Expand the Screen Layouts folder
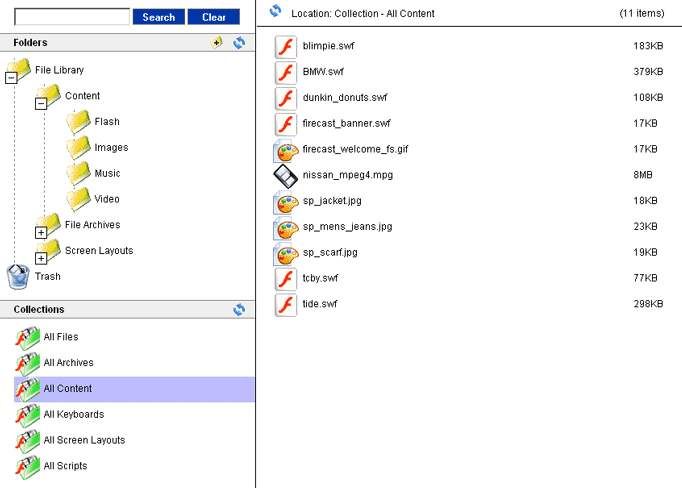Screen dimensions: 682x488 pyautogui.click(x=41, y=259)
